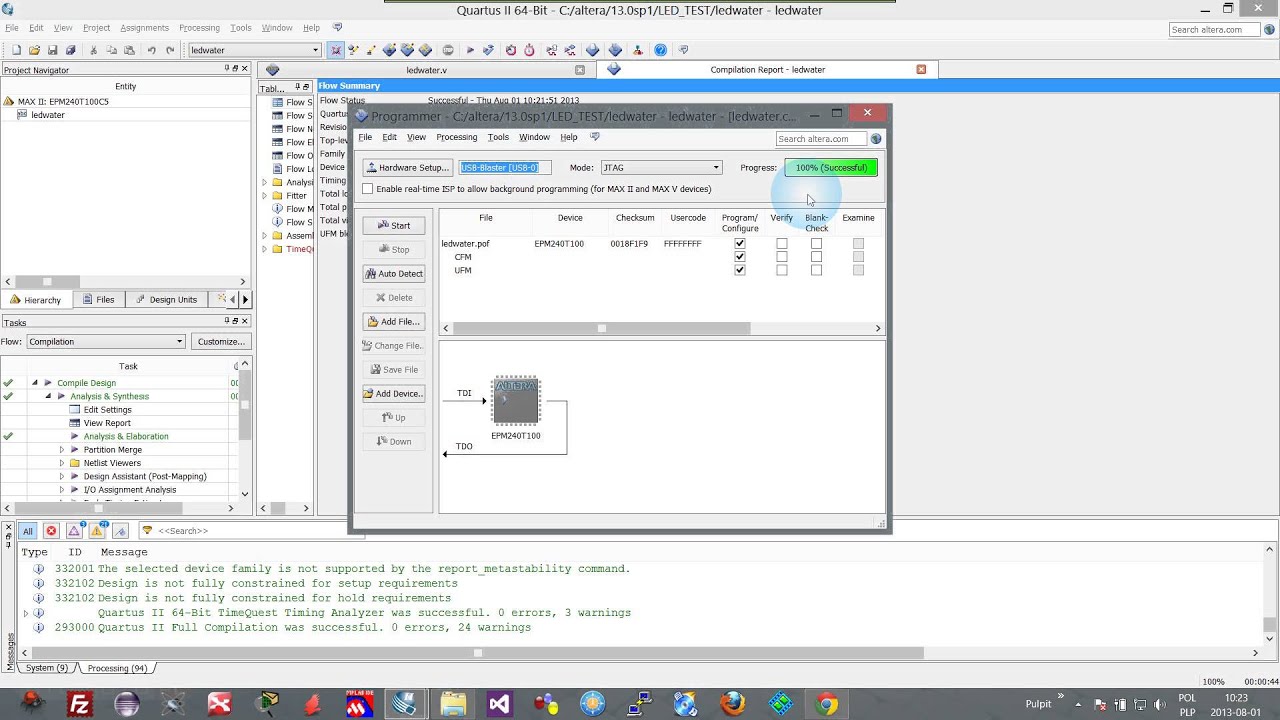Screen dimensions: 1280x720
Task: Expand the Netlist Viewers task folder
Action: 61,463
